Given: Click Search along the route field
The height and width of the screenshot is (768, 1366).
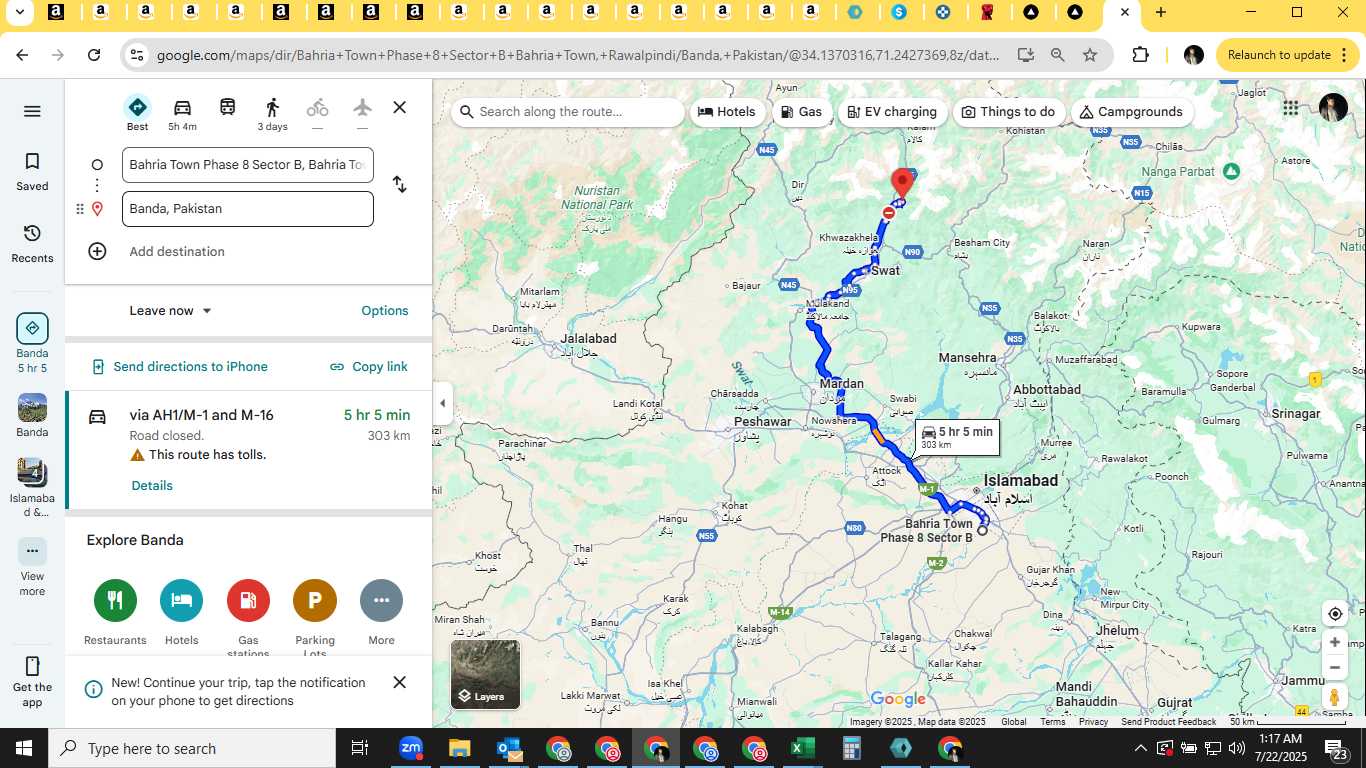Looking at the screenshot, I should click(x=568, y=112).
